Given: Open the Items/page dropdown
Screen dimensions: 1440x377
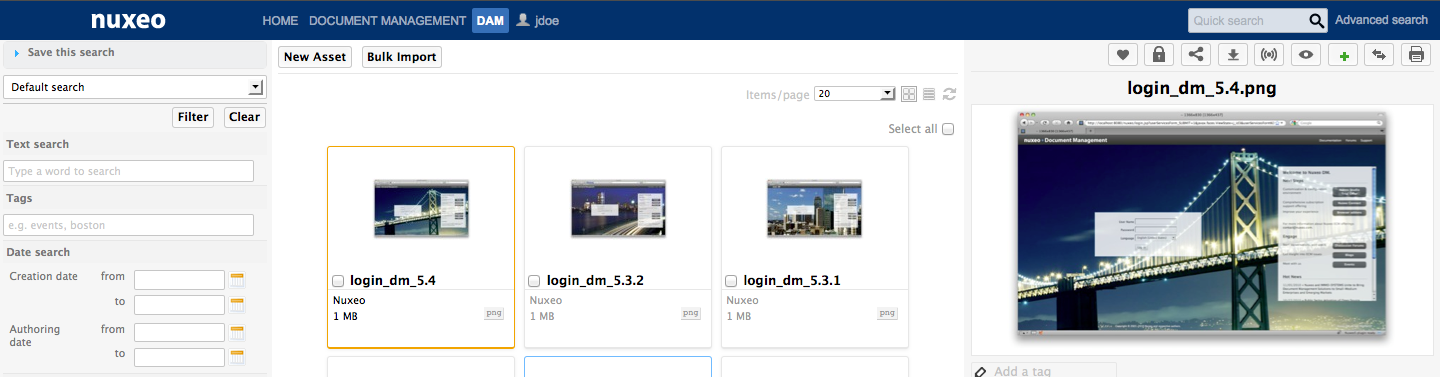Looking at the screenshot, I should (x=855, y=94).
